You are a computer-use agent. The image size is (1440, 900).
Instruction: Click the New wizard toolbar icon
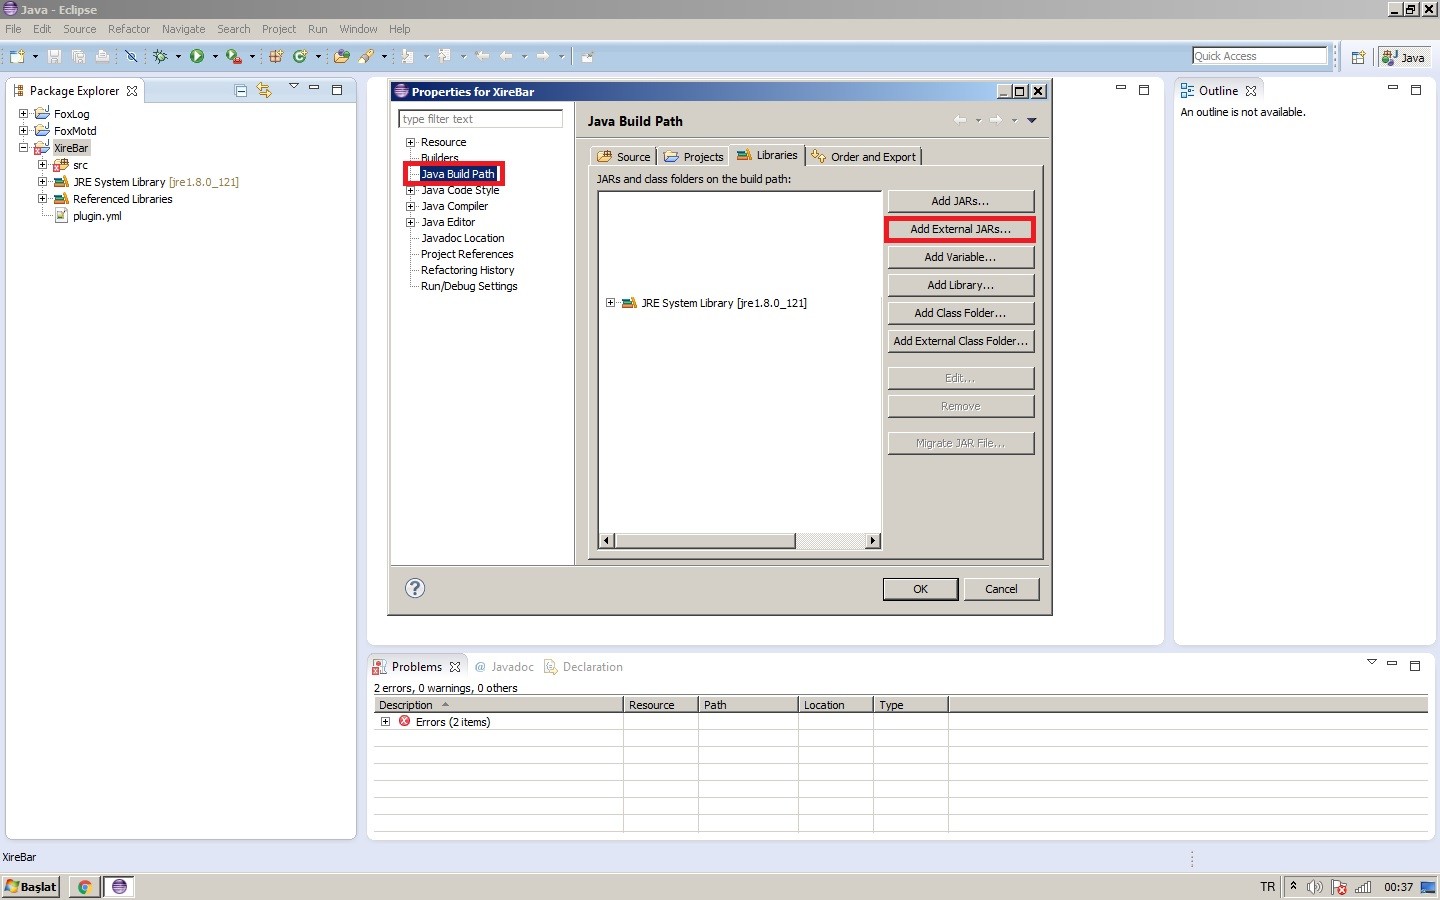tap(17, 56)
